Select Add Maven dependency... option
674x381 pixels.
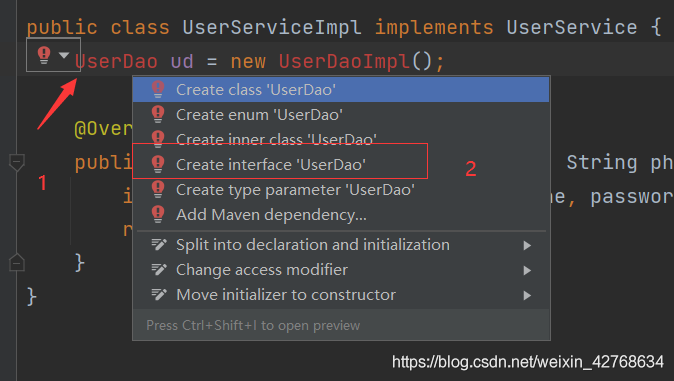pos(340,215)
